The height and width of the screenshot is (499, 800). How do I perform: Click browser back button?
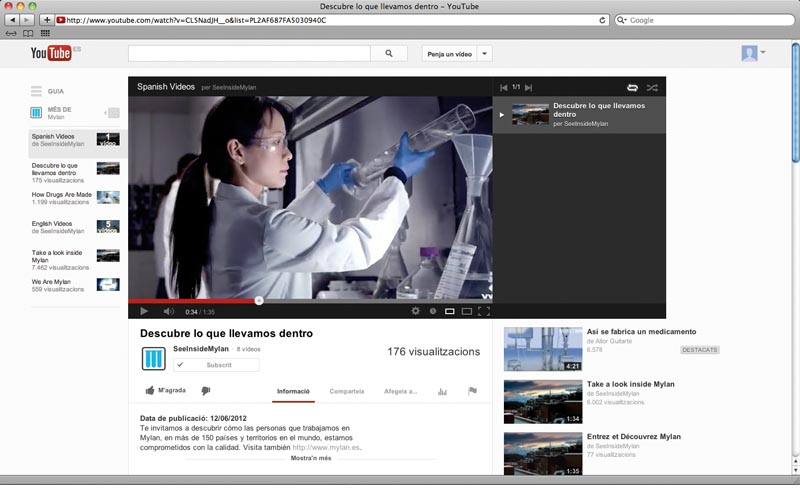pyautogui.click(x=12, y=20)
